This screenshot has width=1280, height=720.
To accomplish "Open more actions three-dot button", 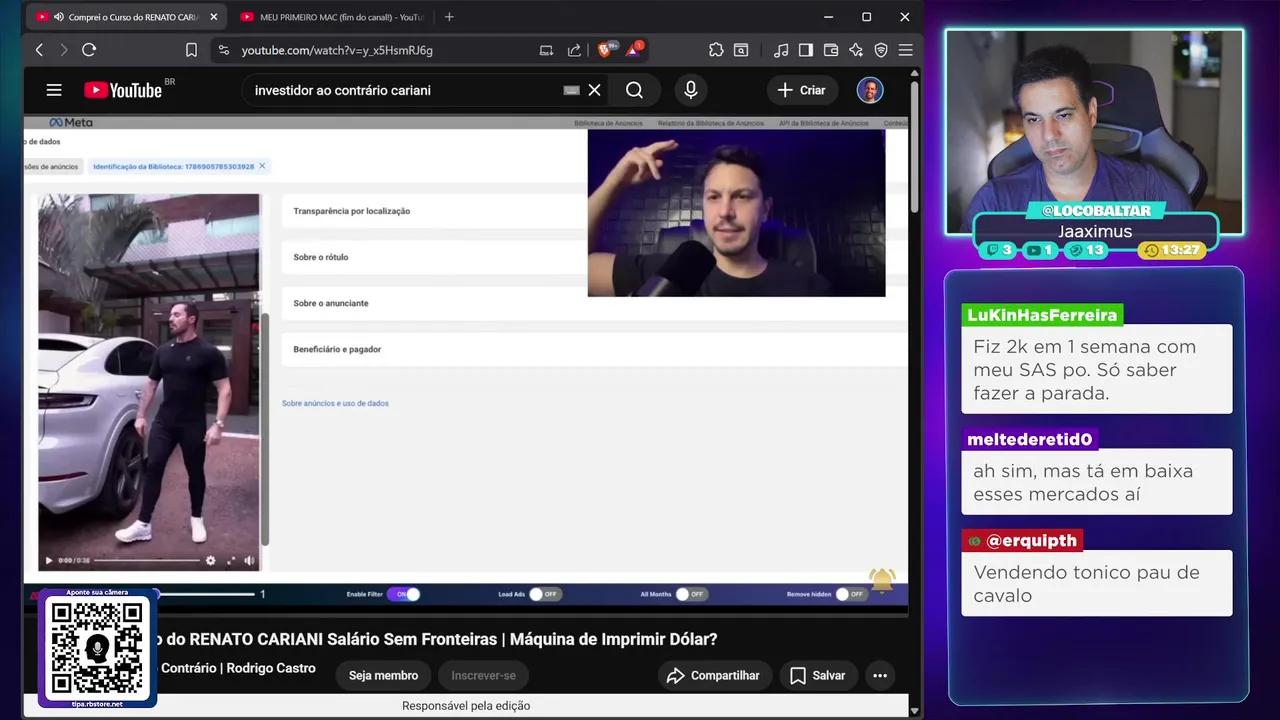I will click(x=880, y=676).
